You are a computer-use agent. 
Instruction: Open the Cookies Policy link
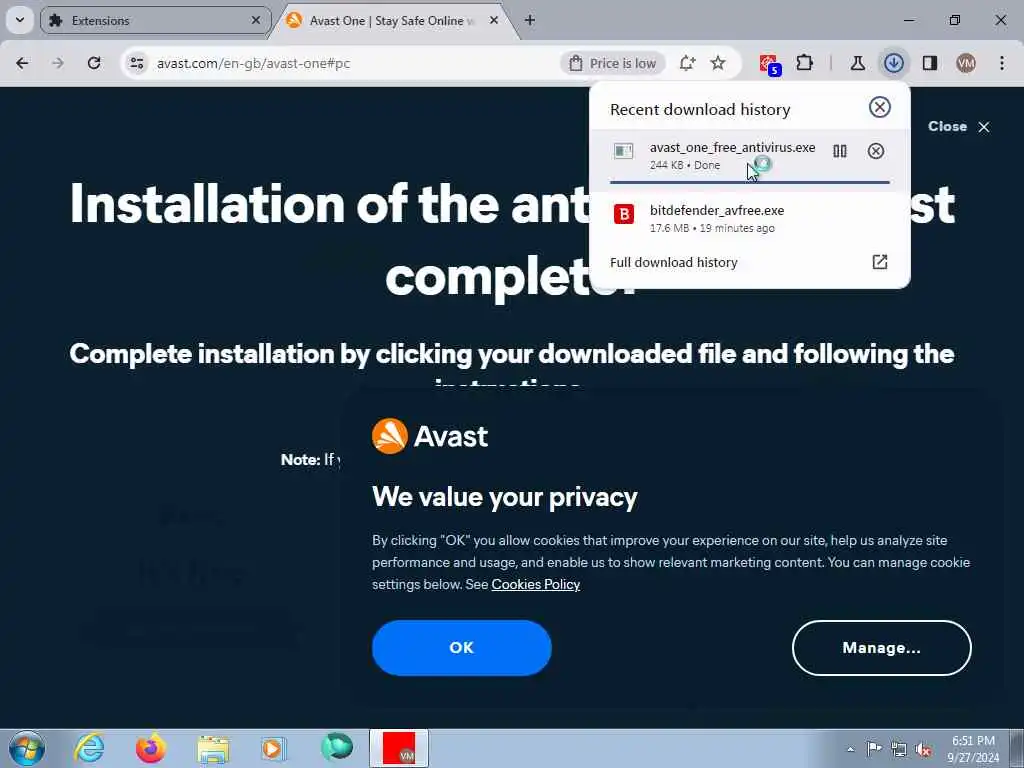[536, 584]
